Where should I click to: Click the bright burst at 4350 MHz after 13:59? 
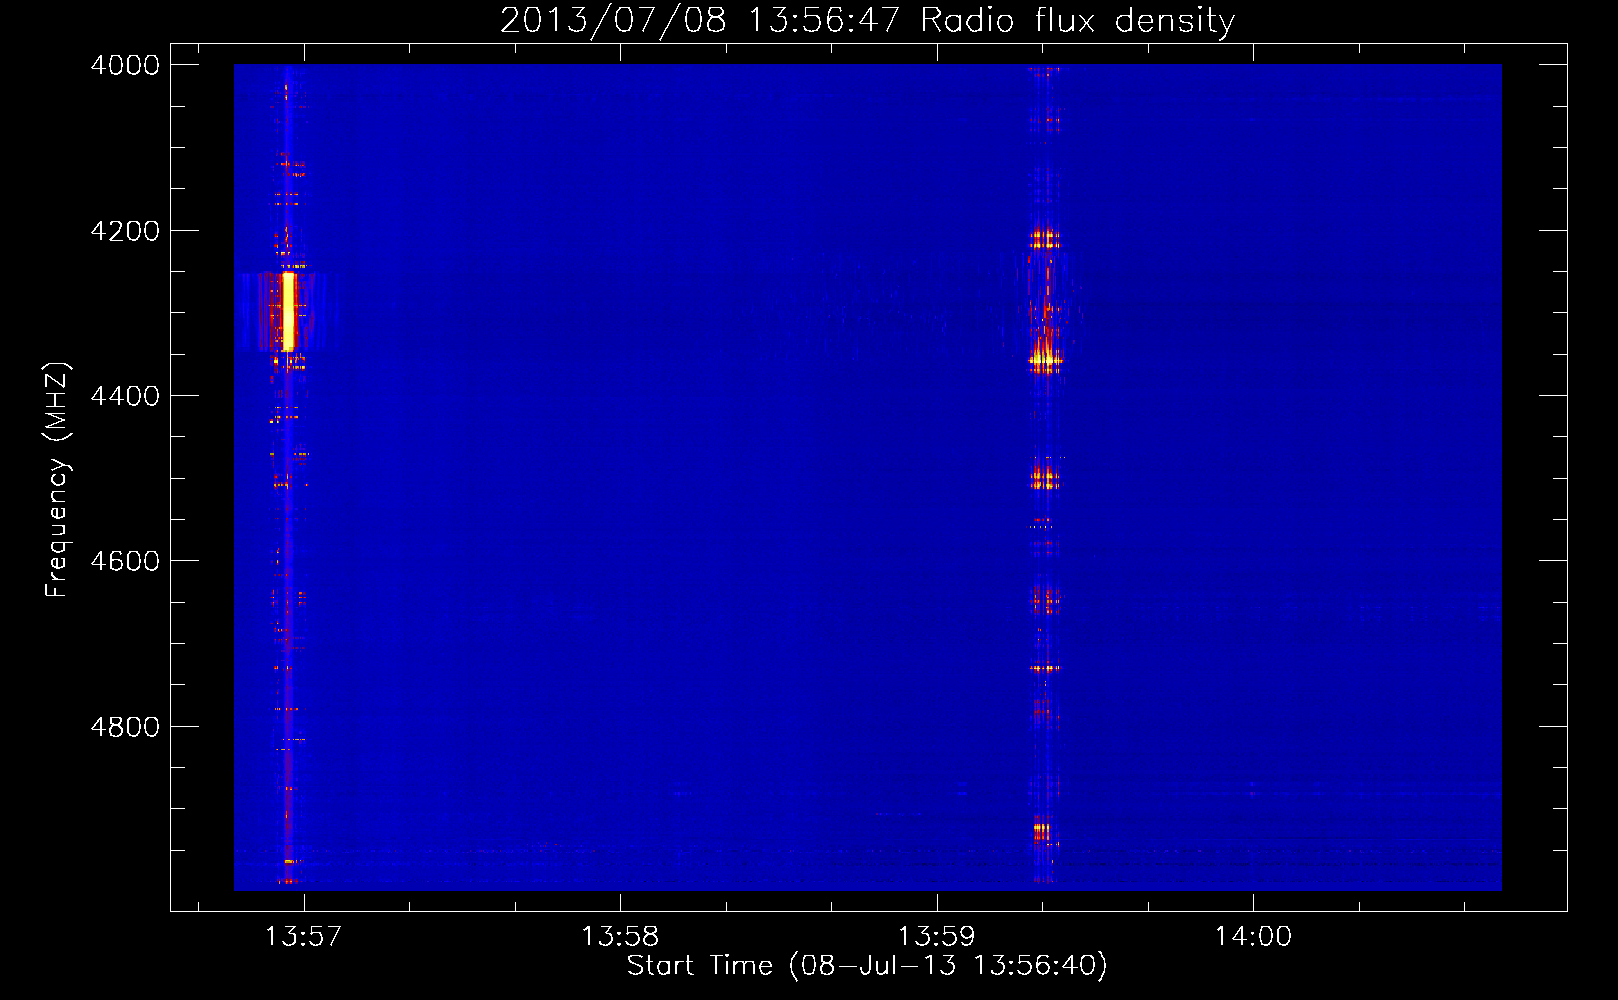click(1045, 359)
